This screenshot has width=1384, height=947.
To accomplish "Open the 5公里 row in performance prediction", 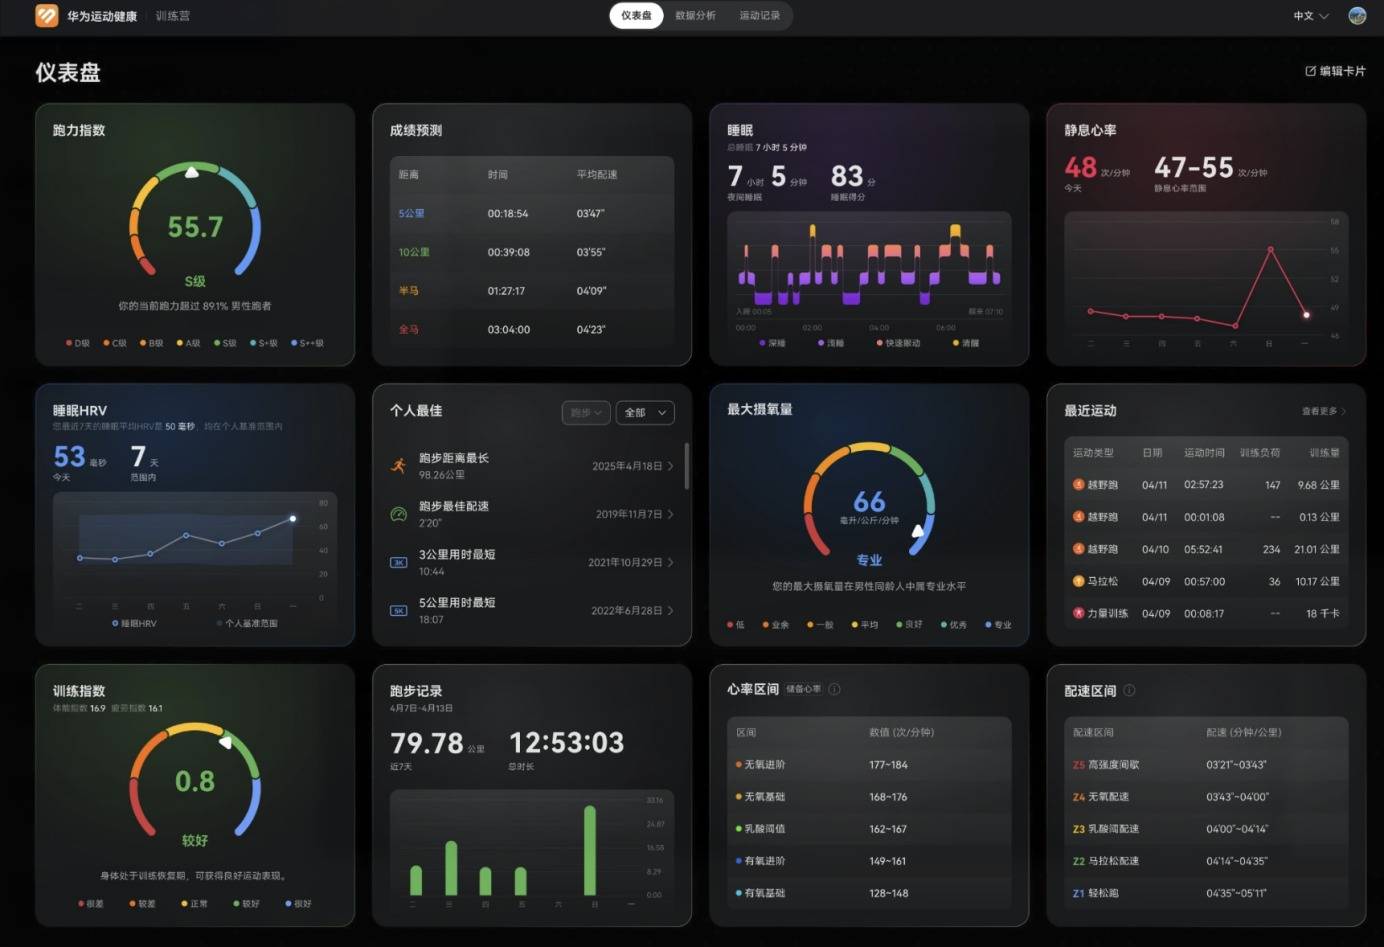I will coord(532,214).
